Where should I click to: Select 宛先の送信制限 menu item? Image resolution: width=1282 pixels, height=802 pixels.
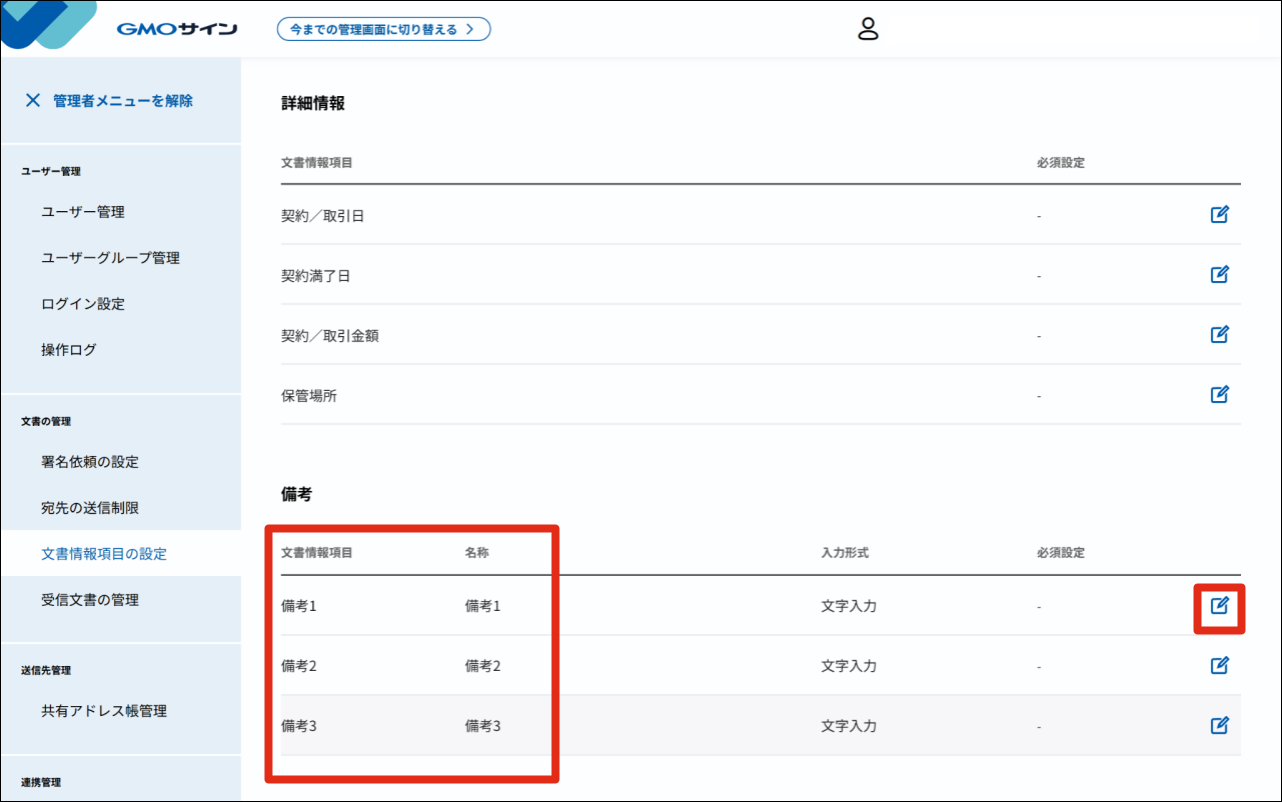(x=90, y=508)
